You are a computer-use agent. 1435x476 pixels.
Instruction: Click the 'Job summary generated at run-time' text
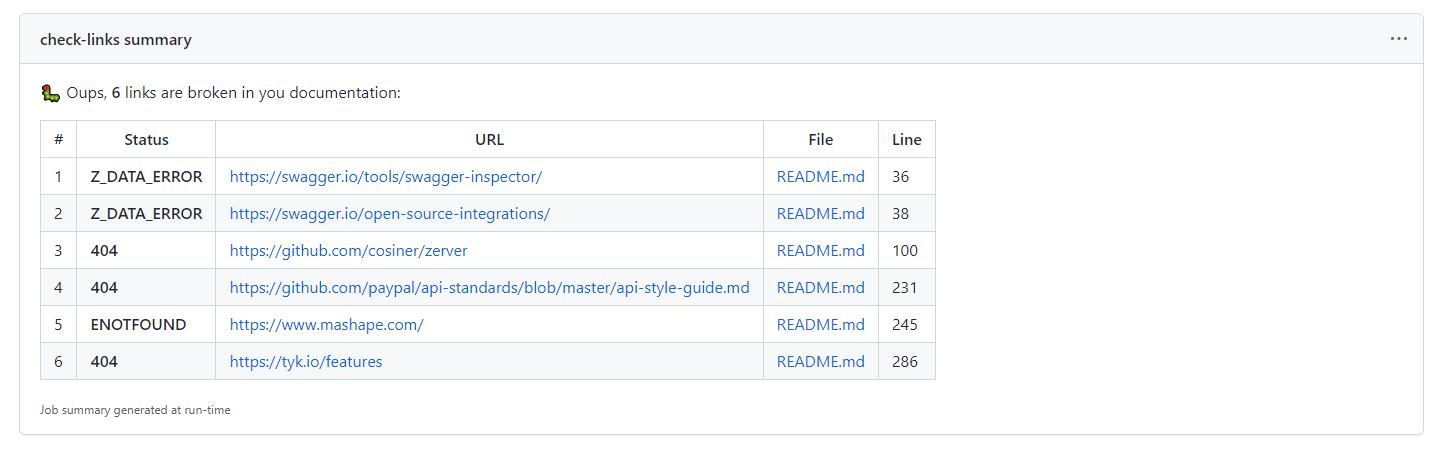pyautogui.click(x=135, y=410)
